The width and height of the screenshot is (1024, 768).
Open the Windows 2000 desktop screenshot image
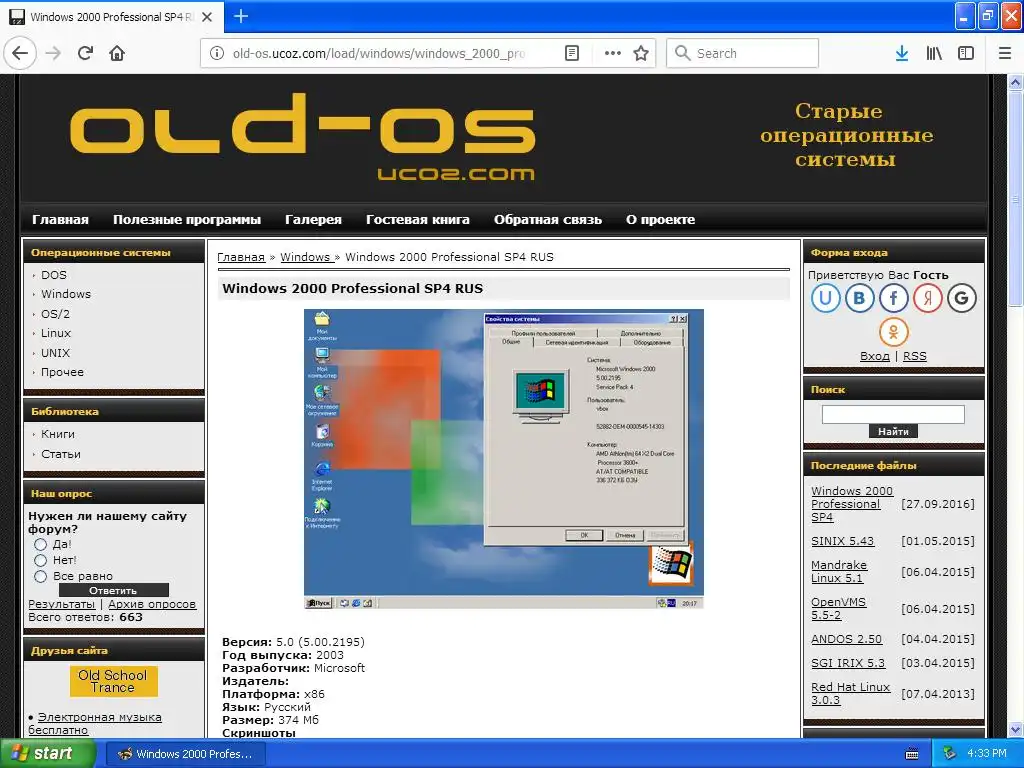coord(504,459)
